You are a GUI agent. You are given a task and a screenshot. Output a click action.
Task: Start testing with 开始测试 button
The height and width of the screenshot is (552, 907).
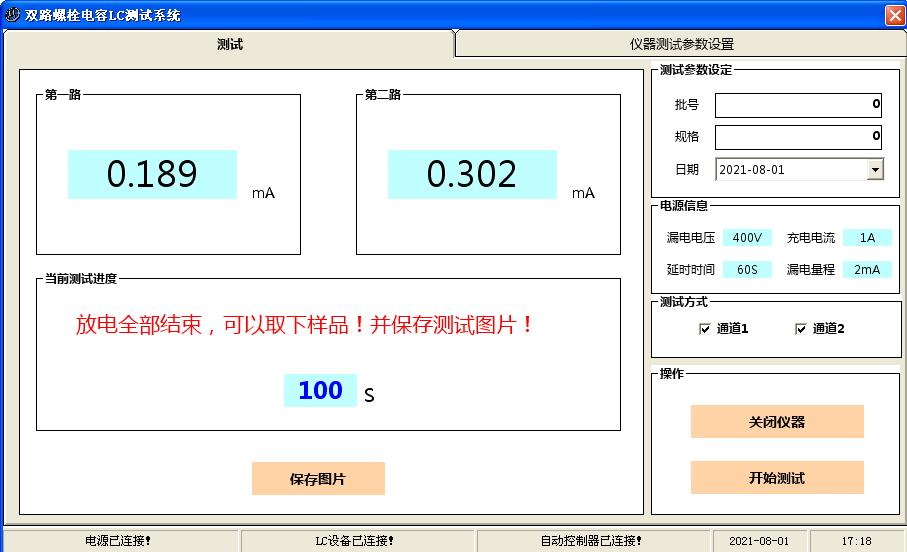tap(776, 478)
